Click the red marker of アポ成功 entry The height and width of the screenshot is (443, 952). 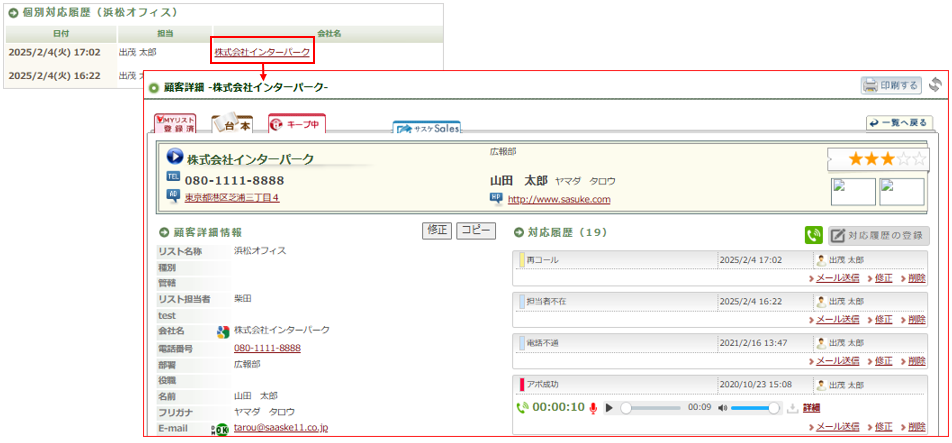click(x=522, y=384)
